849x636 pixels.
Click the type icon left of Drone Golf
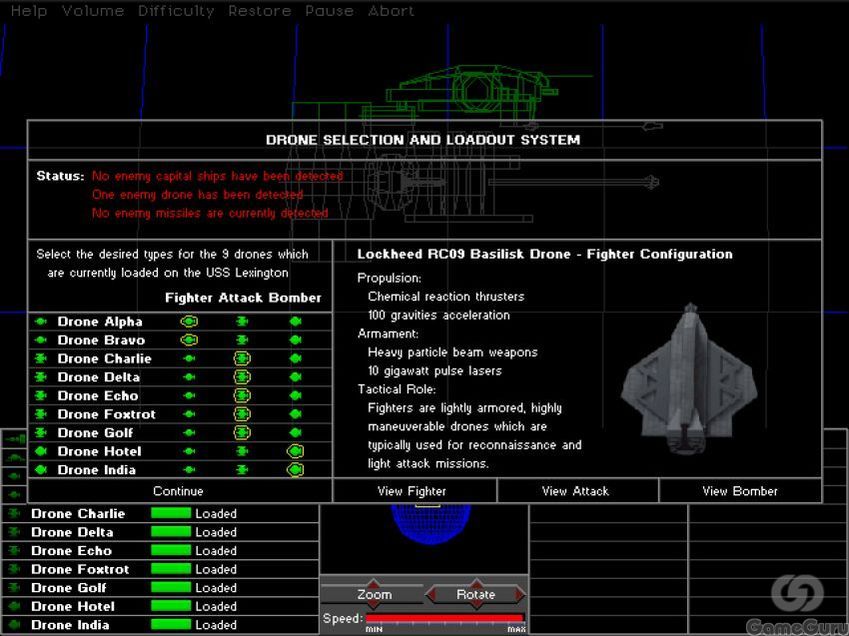pos(41,432)
